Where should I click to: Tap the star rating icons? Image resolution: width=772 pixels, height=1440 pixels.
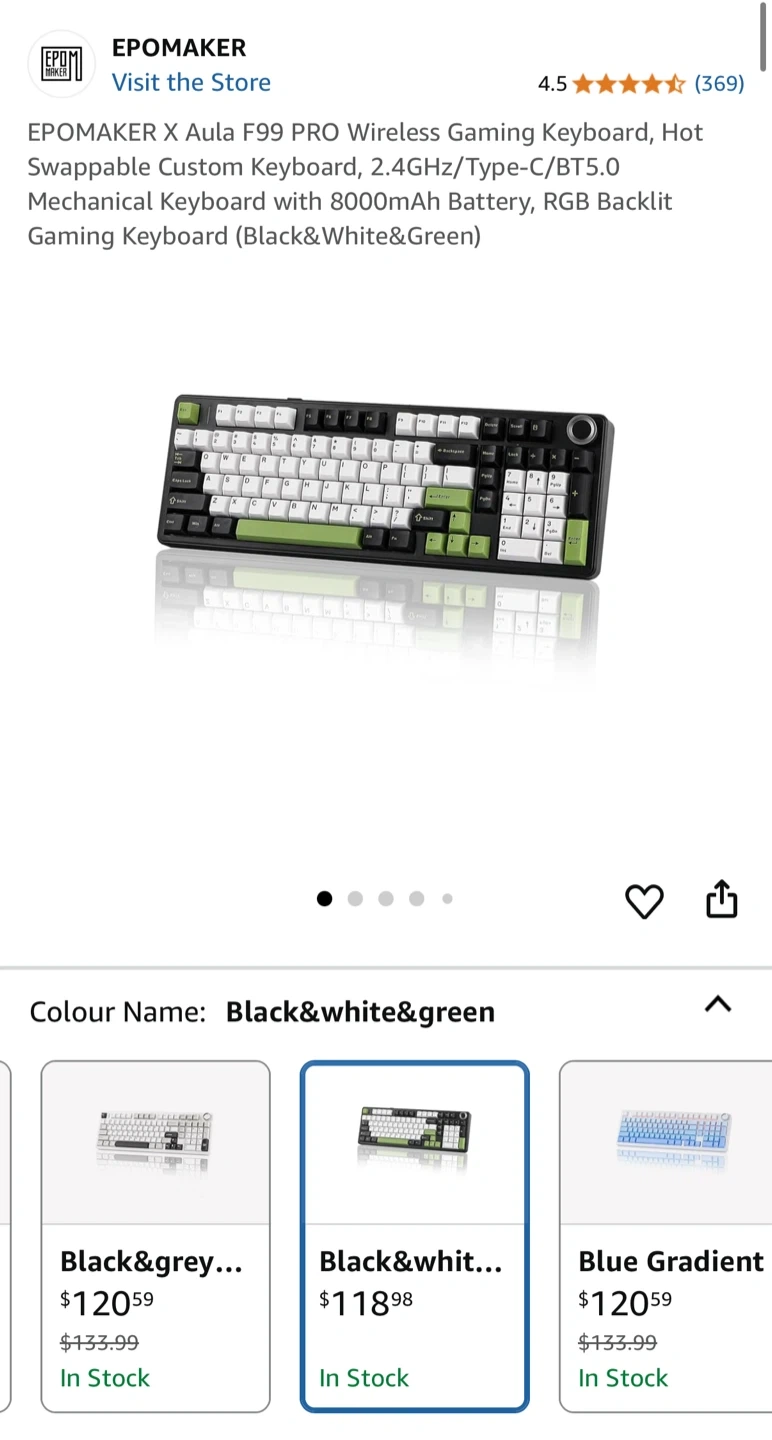(628, 84)
